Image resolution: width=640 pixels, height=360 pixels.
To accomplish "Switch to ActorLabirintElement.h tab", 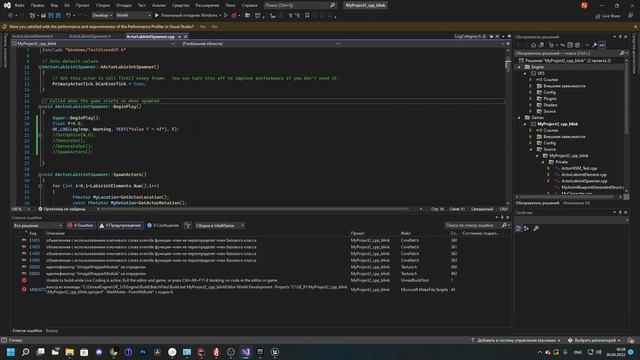I will point(32,37).
